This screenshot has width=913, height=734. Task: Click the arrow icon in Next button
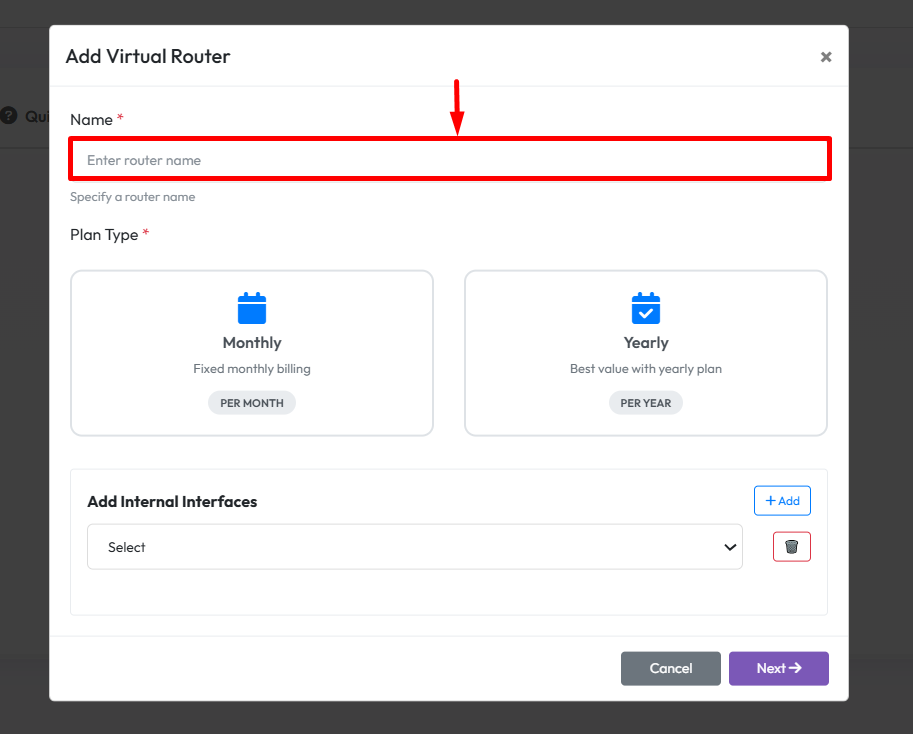[x=796, y=668]
